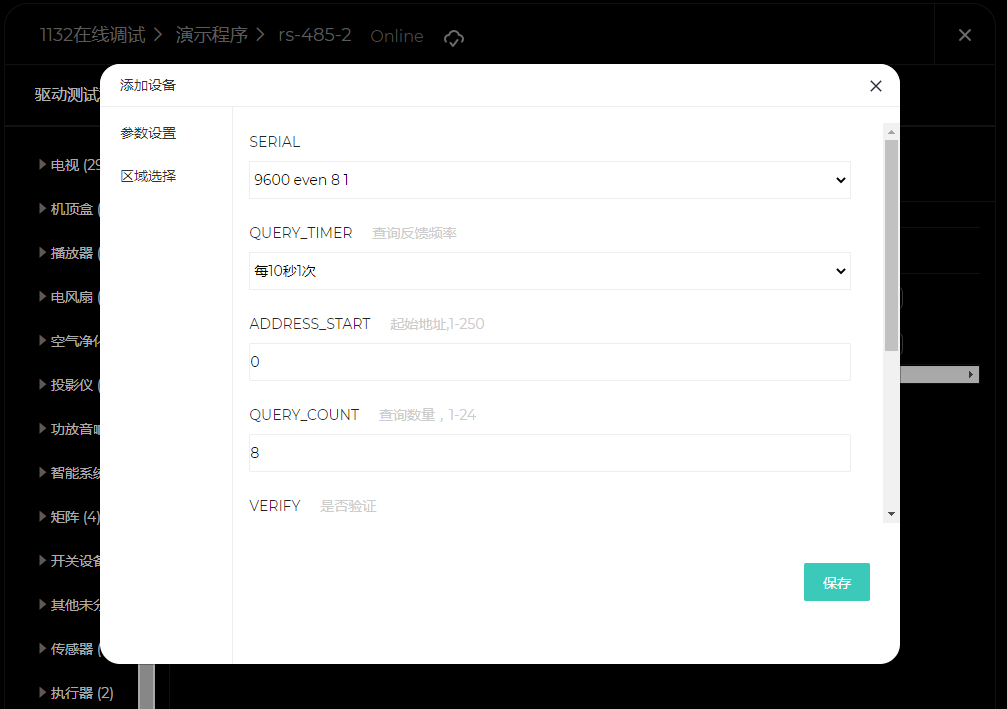Click the dialog scrollbar down arrow
The height and width of the screenshot is (709, 1007).
[x=891, y=514]
